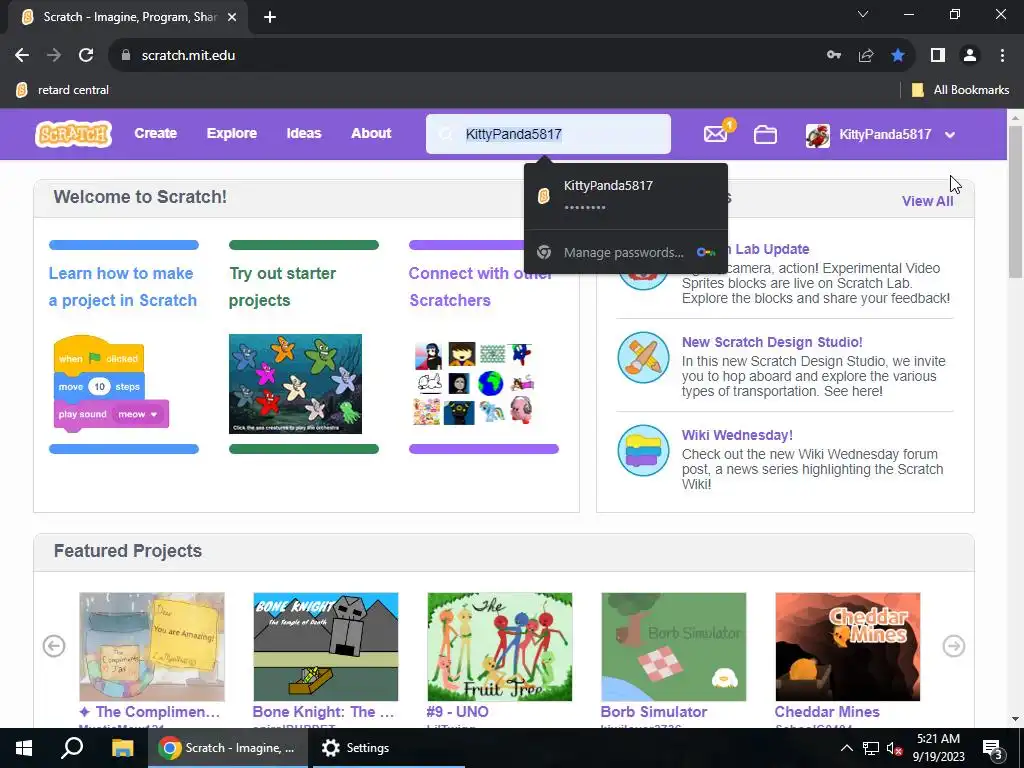Open All Bookmarks folder

960,90
